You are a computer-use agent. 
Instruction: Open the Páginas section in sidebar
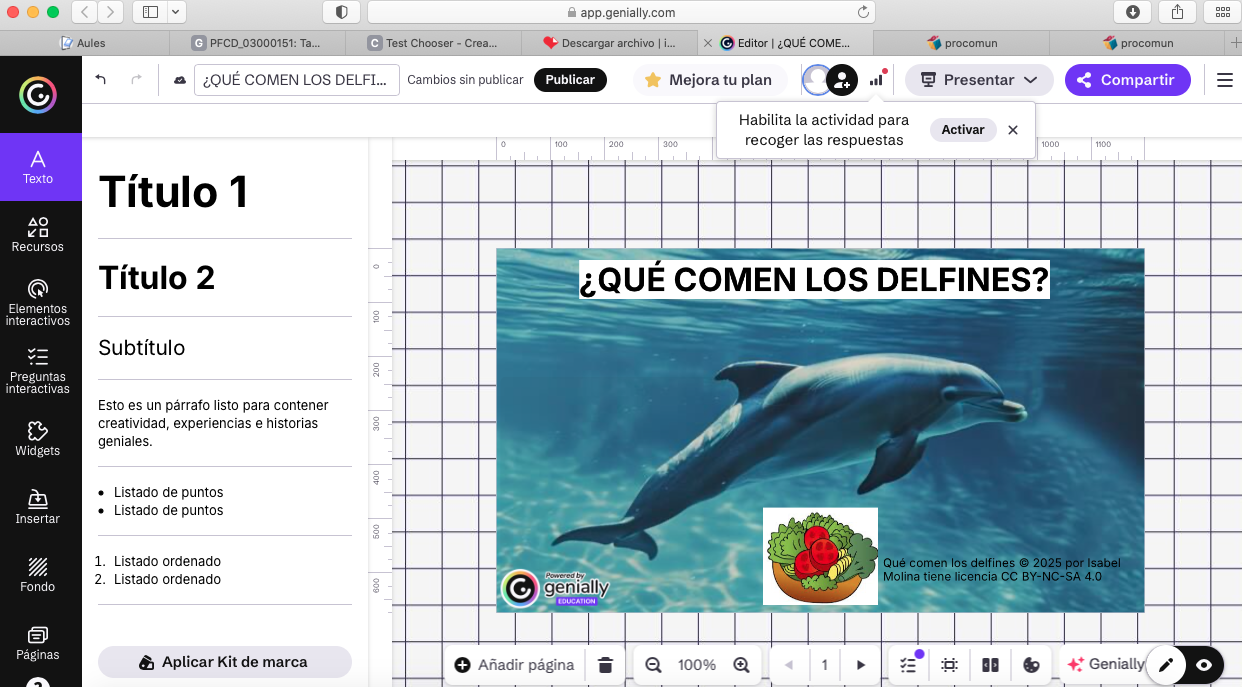coord(38,642)
